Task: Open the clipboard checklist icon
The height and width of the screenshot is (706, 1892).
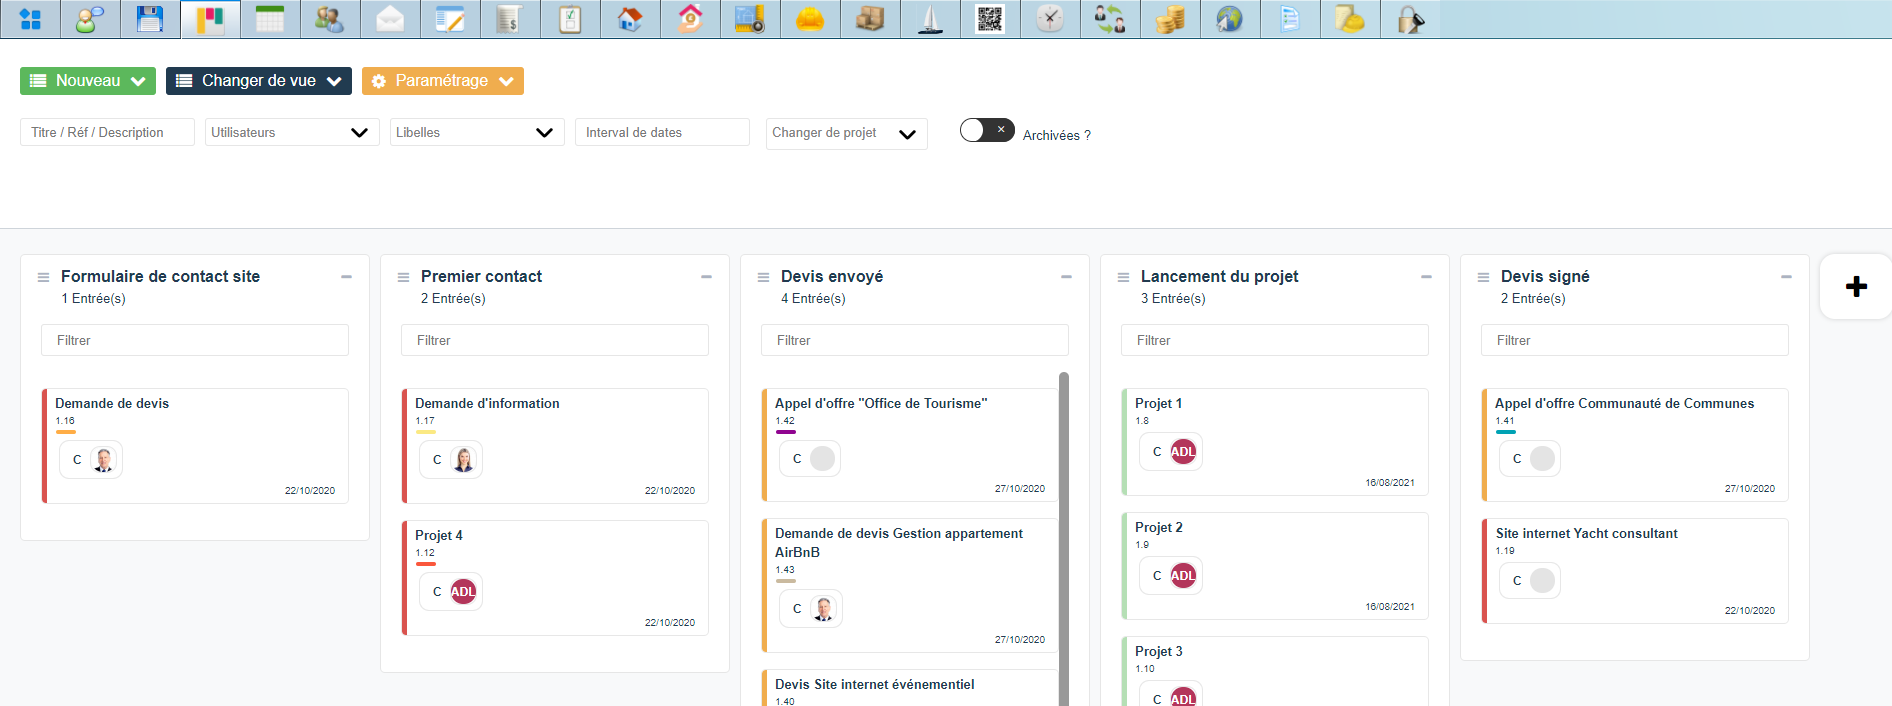Action: [x=570, y=19]
